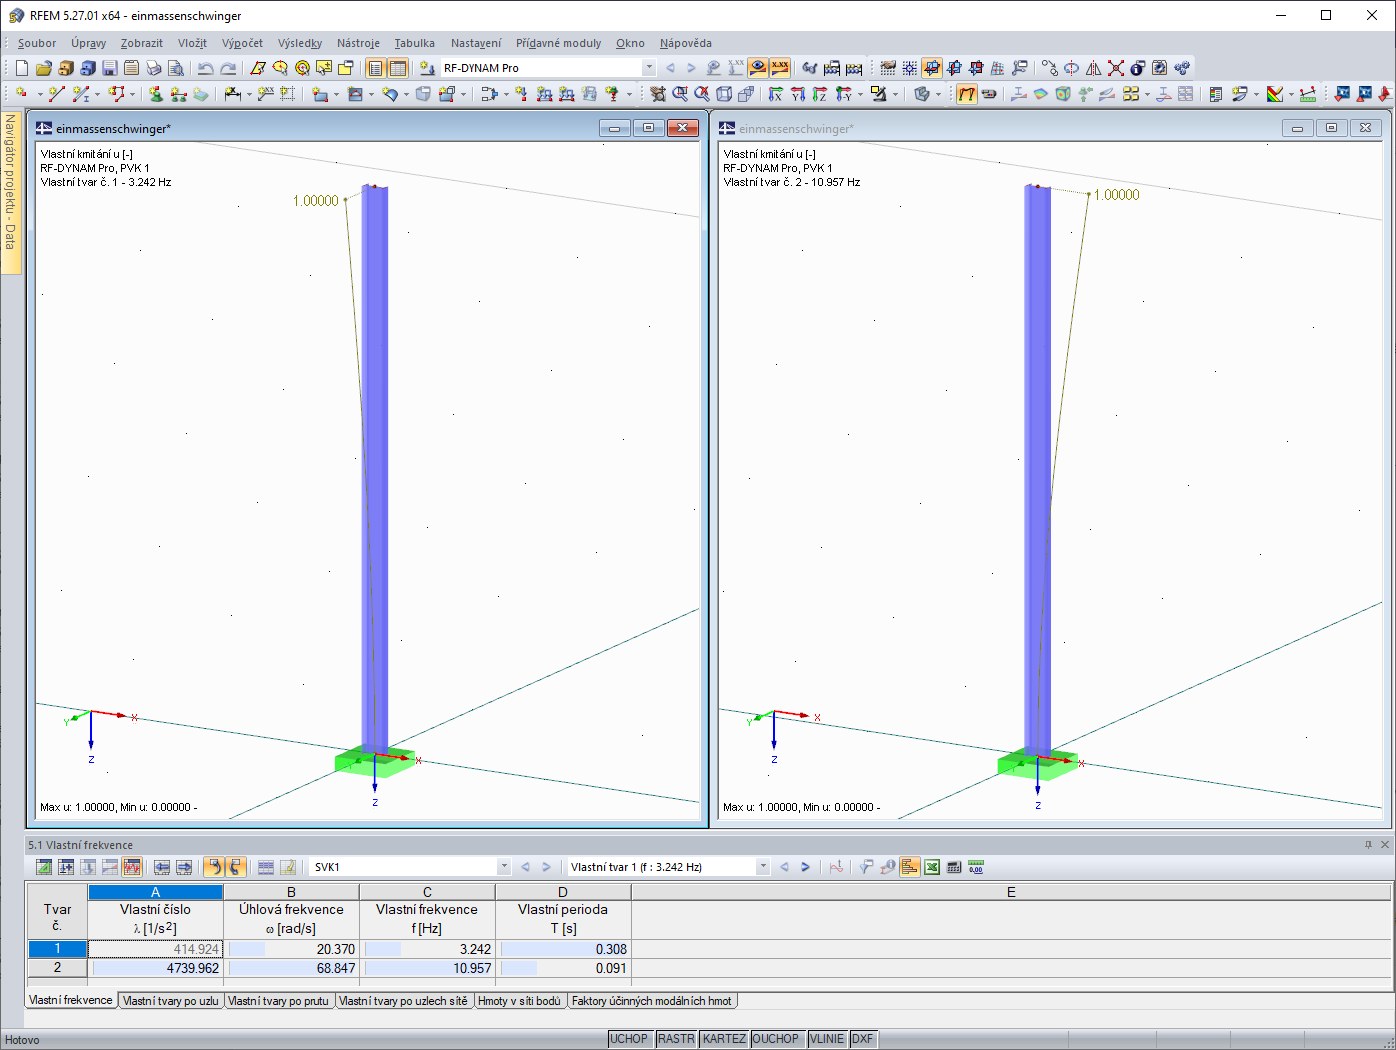Show the view in X direction
The image size is (1396, 1050).
click(x=776, y=94)
